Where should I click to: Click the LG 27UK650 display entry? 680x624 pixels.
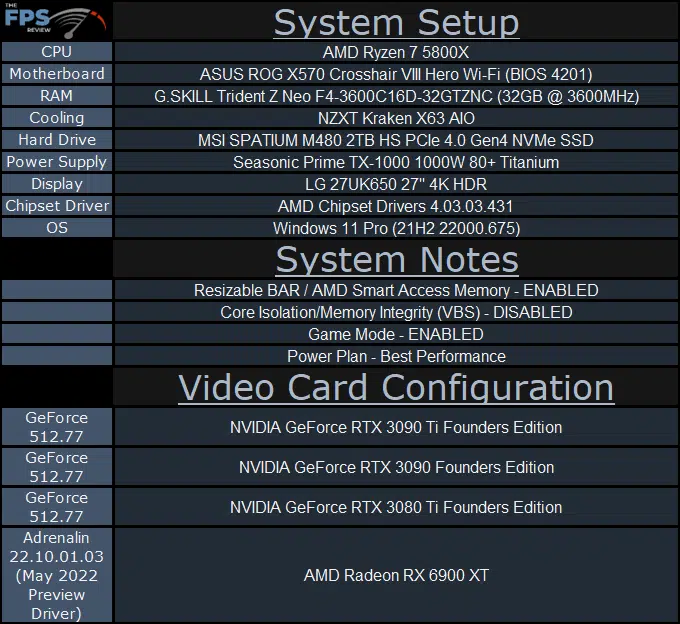[396, 184]
